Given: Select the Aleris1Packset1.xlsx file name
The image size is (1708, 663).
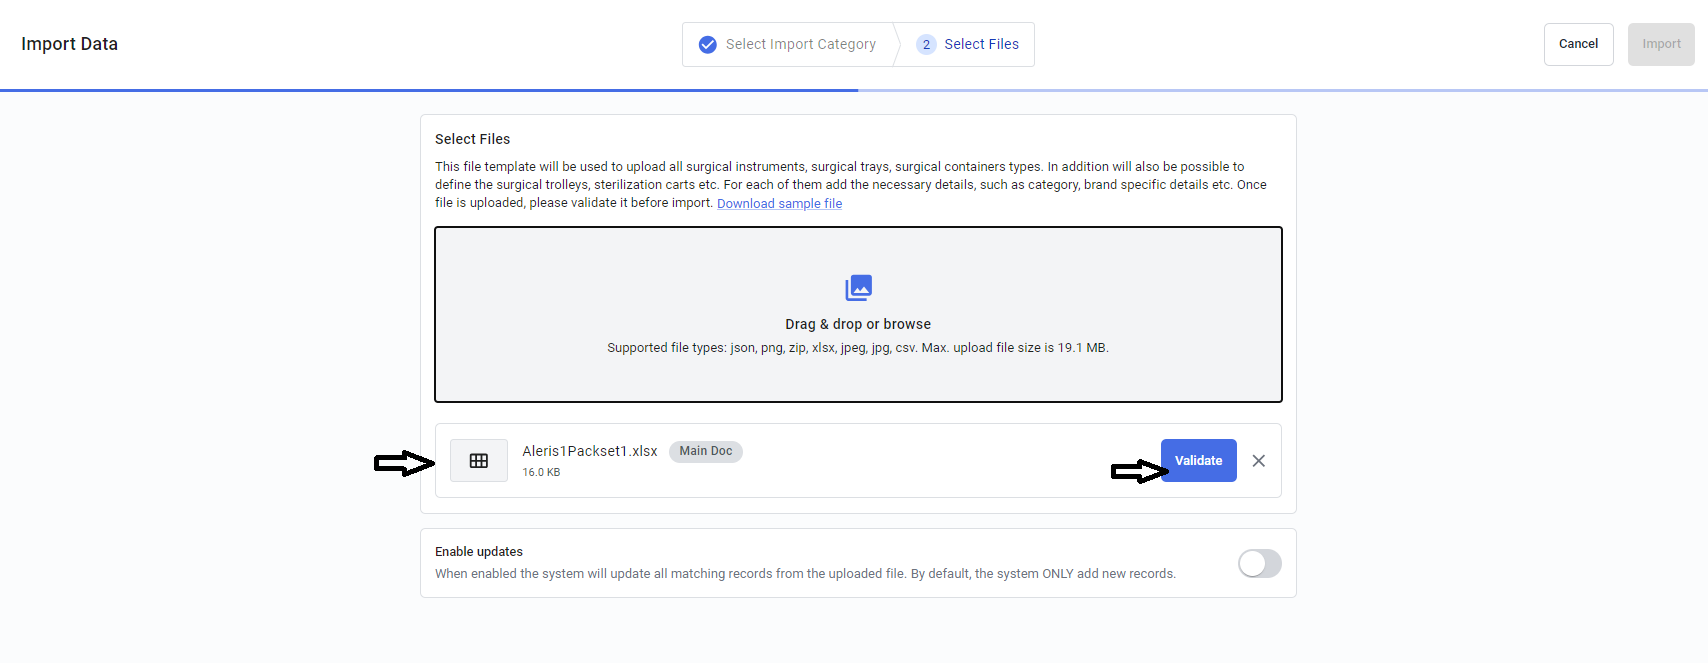Looking at the screenshot, I should [x=590, y=451].
